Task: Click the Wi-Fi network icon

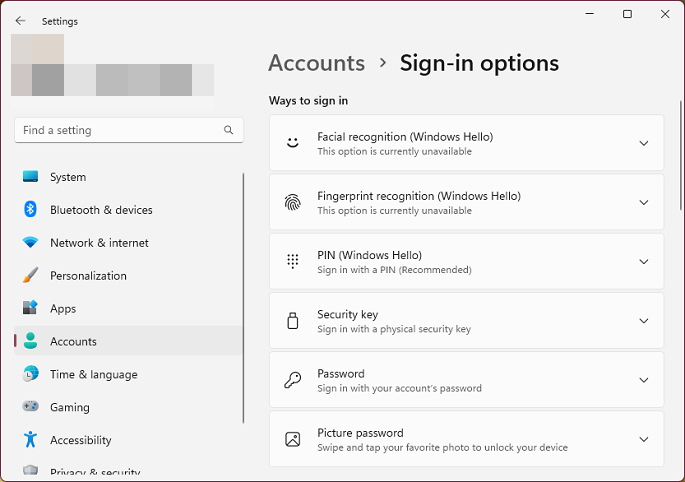Action: pos(30,242)
